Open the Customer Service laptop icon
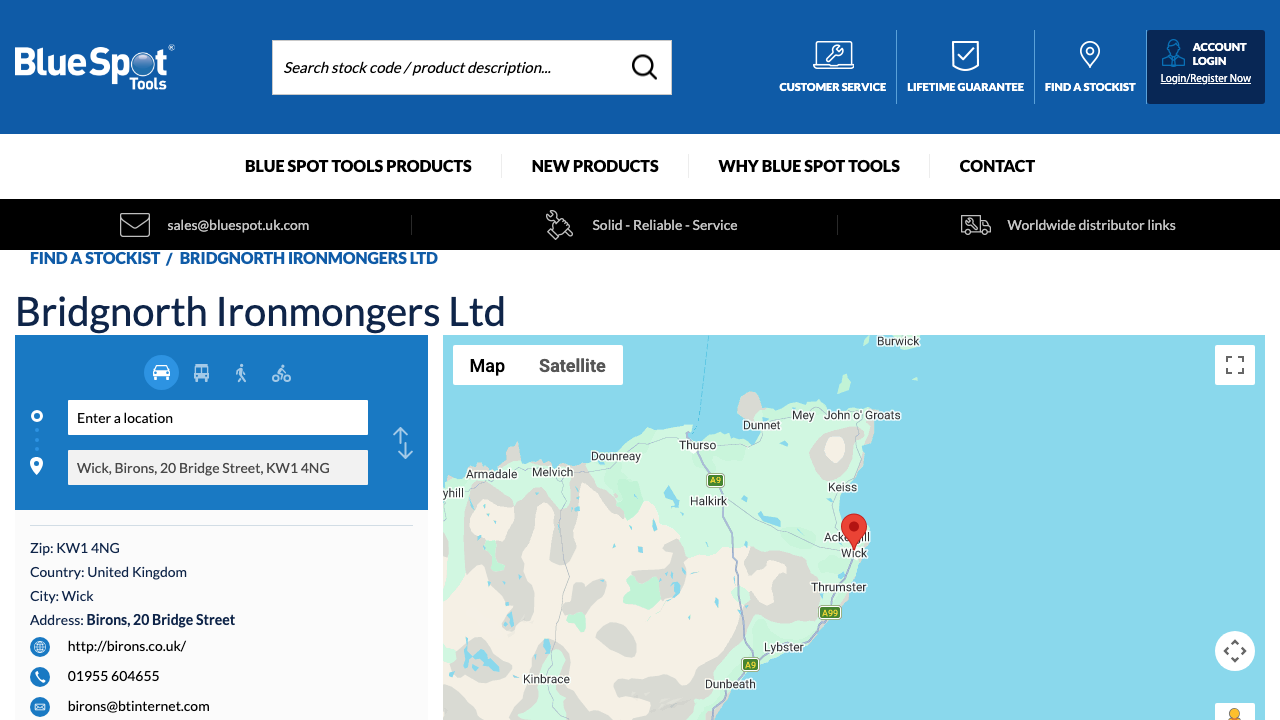This screenshot has width=1280, height=720. click(832, 54)
